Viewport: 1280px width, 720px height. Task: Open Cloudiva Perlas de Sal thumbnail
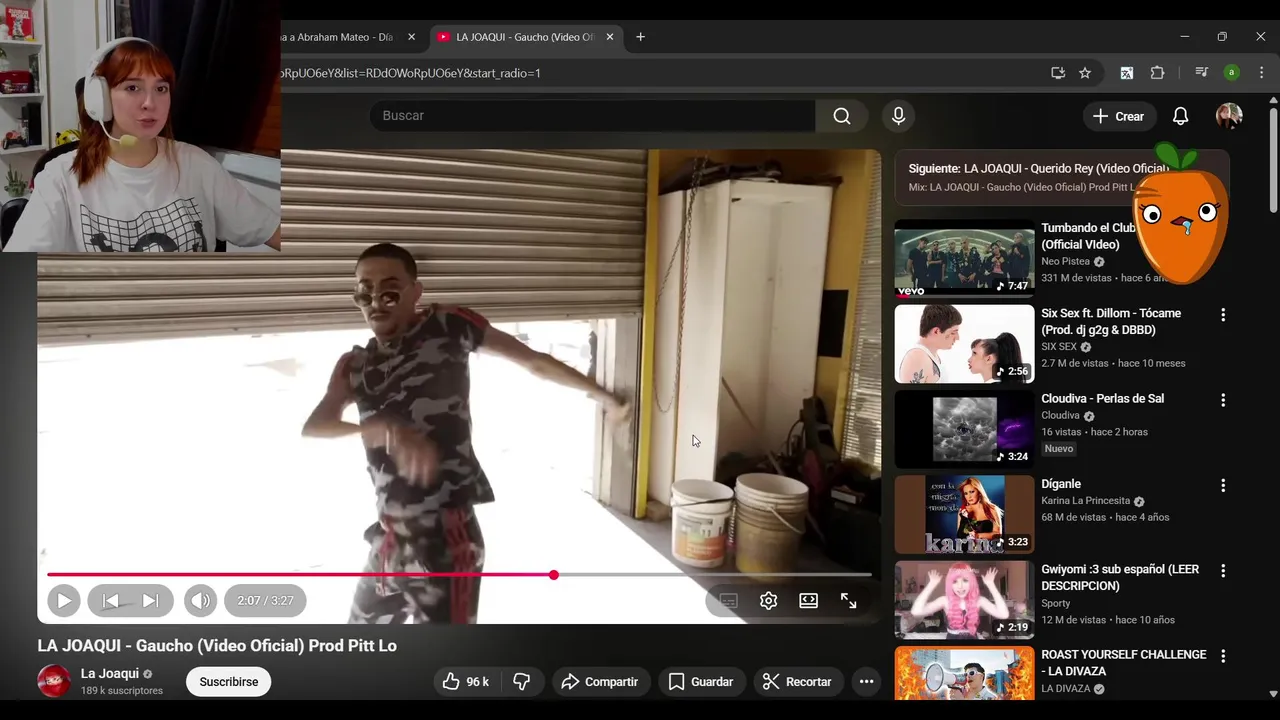click(964, 429)
